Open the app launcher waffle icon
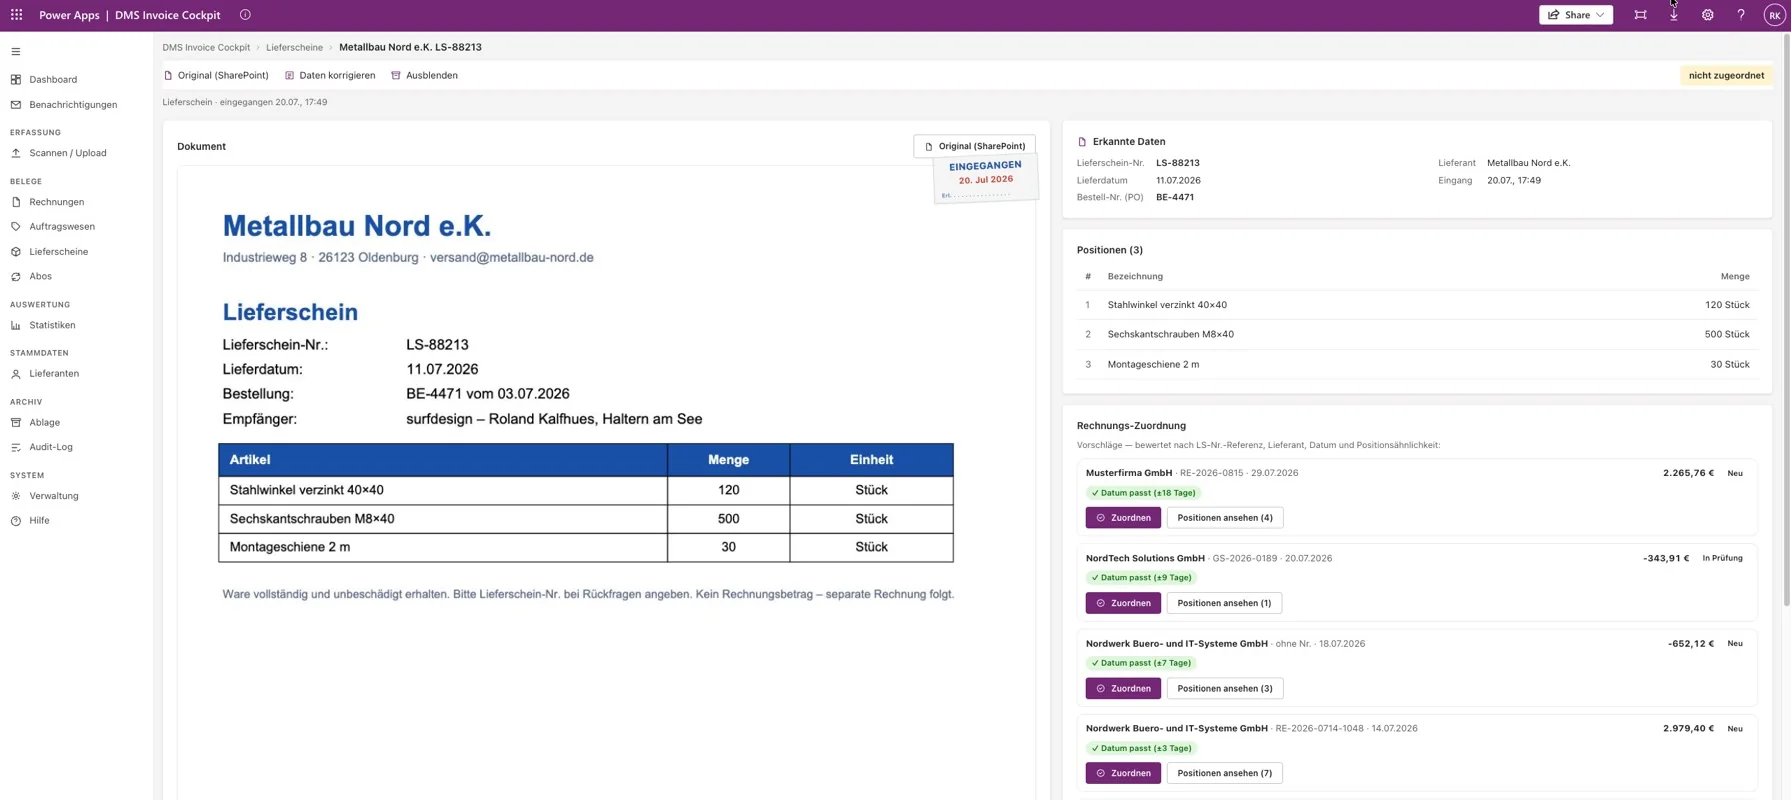 (x=16, y=15)
